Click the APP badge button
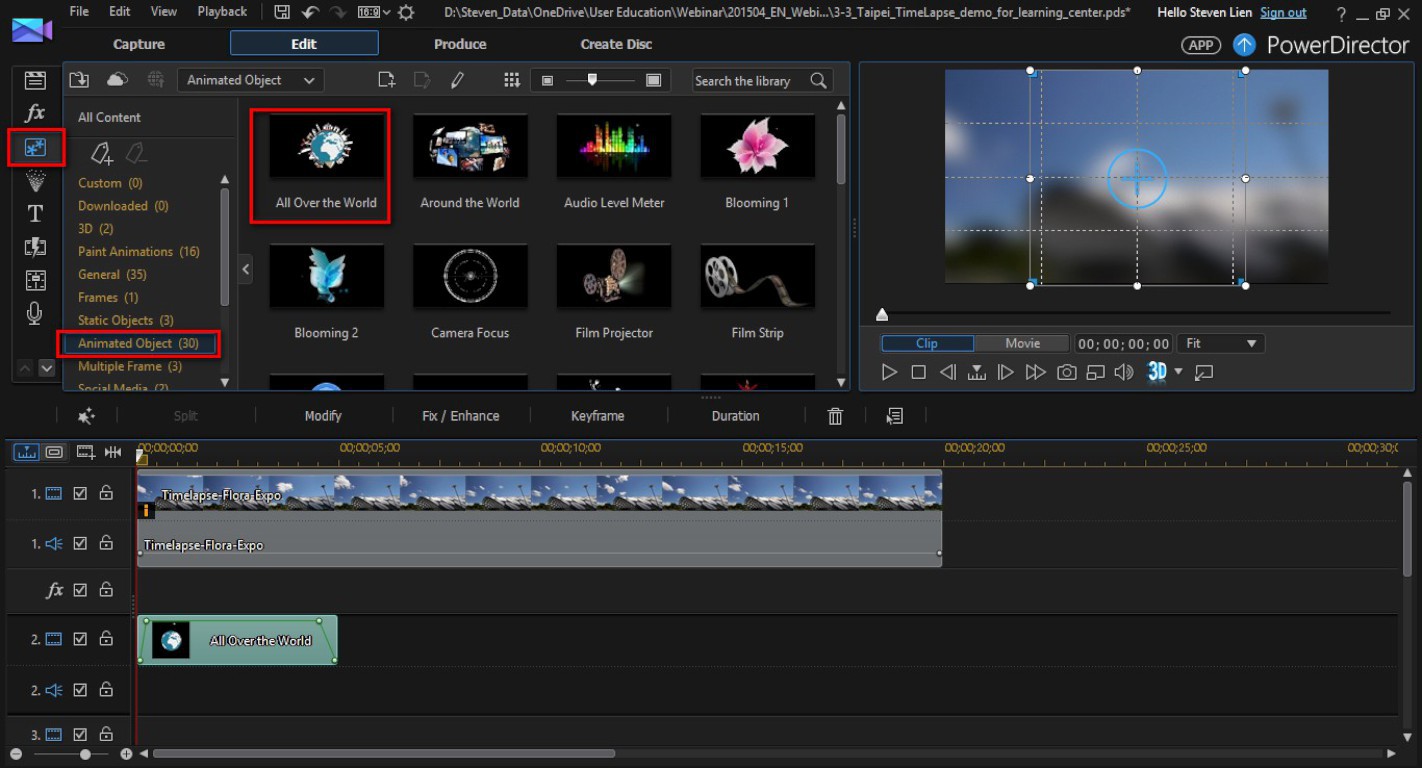The height and width of the screenshot is (768, 1422). tap(1200, 45)
